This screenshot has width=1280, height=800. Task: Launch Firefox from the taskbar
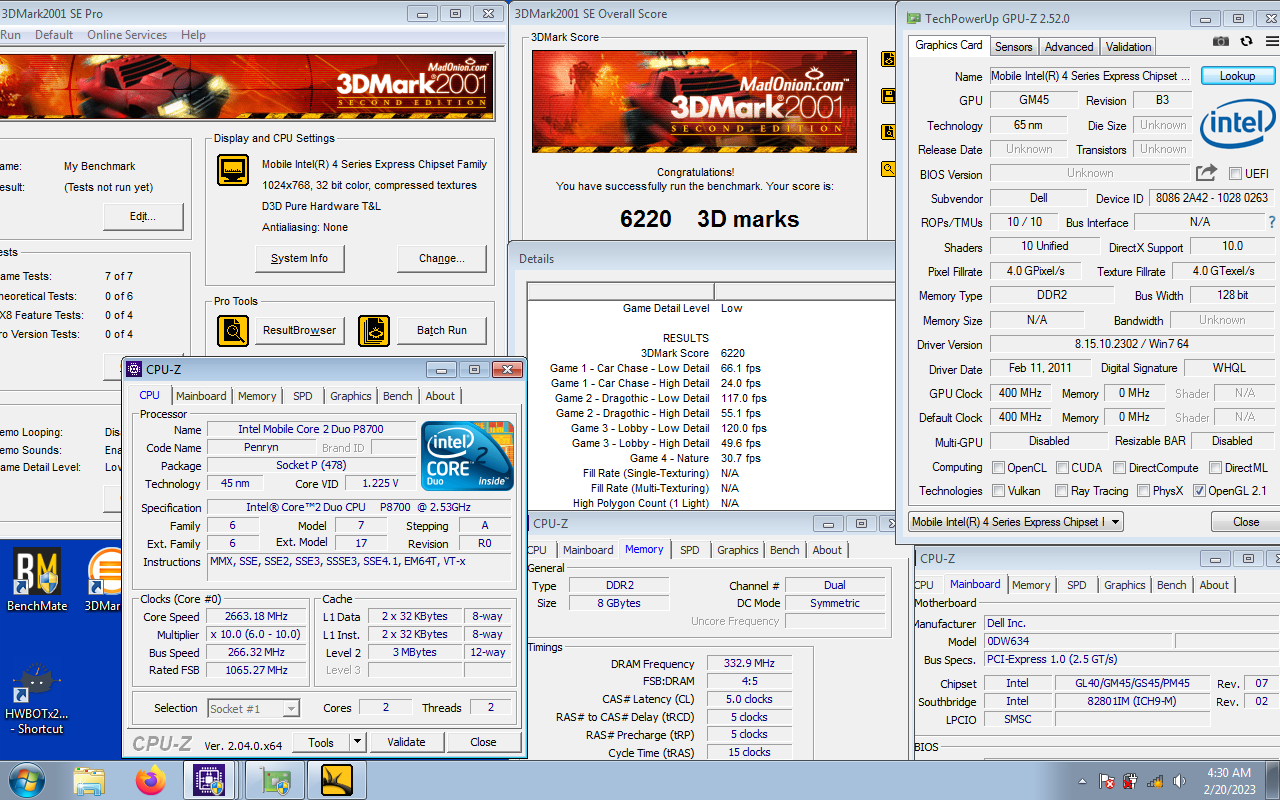[x=151, y=779]
